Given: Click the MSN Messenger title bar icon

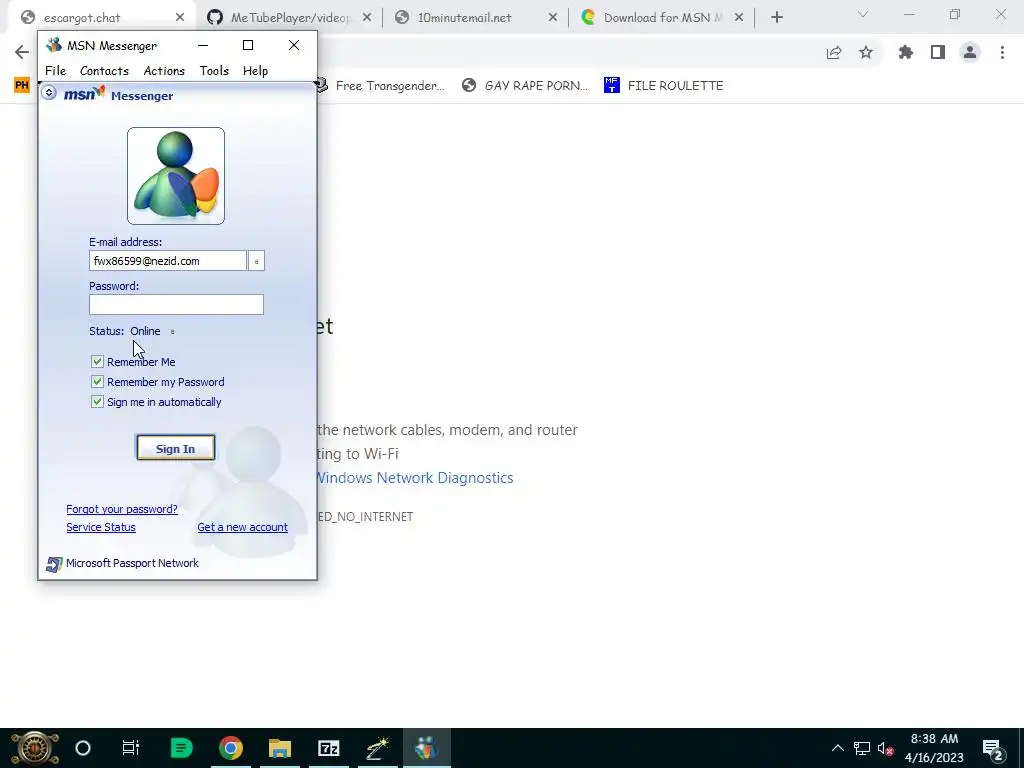Looking at the screenshot, I should (x=54, y=45).
